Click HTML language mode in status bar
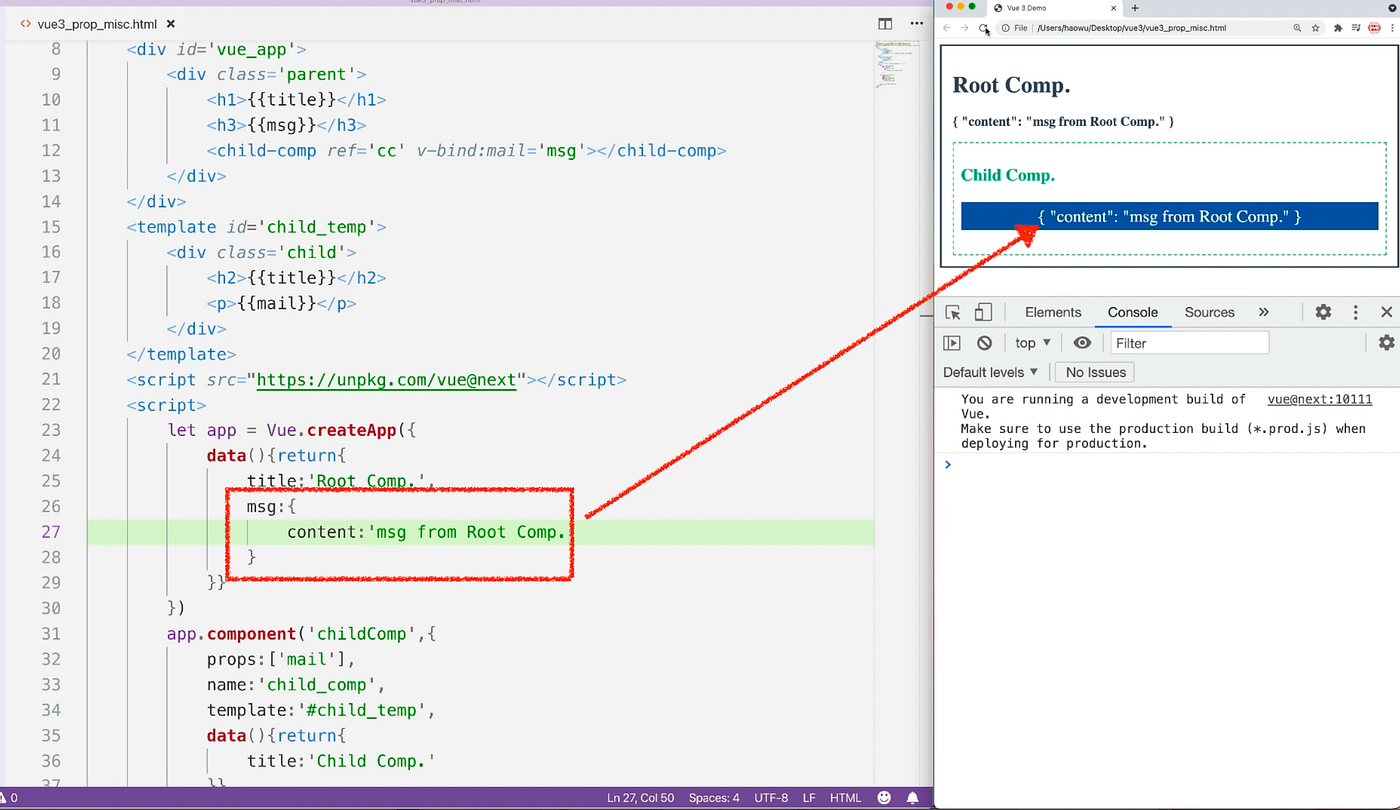Image resolution: width=1400 pixels, height=810 pixels. (845, 798)
